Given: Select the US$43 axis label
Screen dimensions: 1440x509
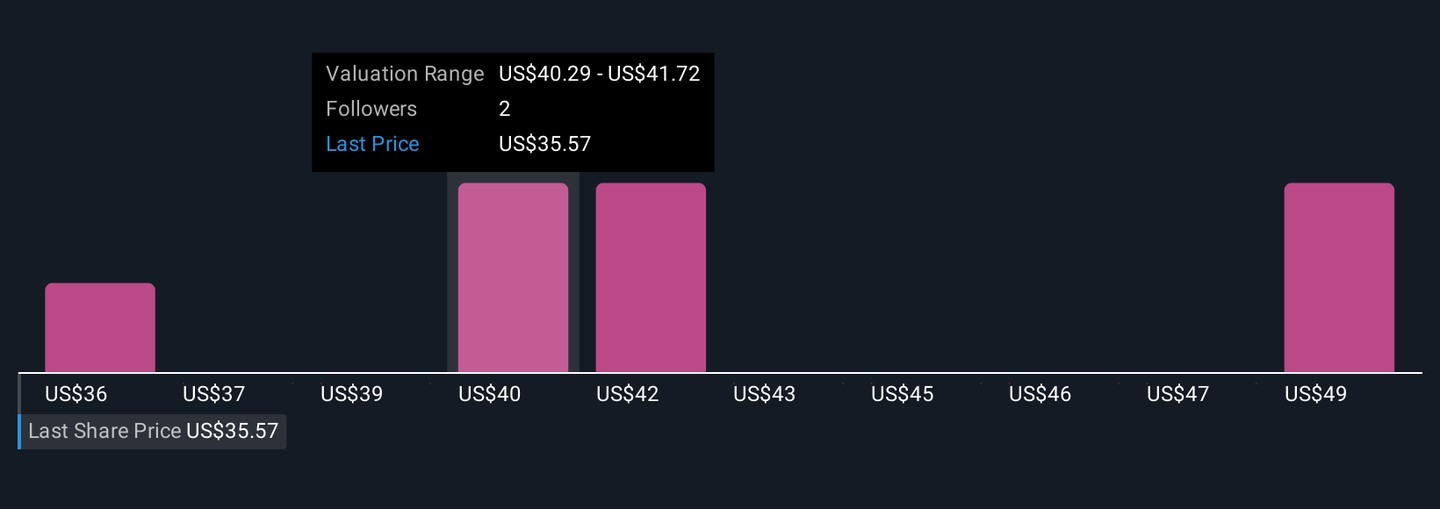Looking at the screenshot, I should pyautogui.click(x=765, y=394).
